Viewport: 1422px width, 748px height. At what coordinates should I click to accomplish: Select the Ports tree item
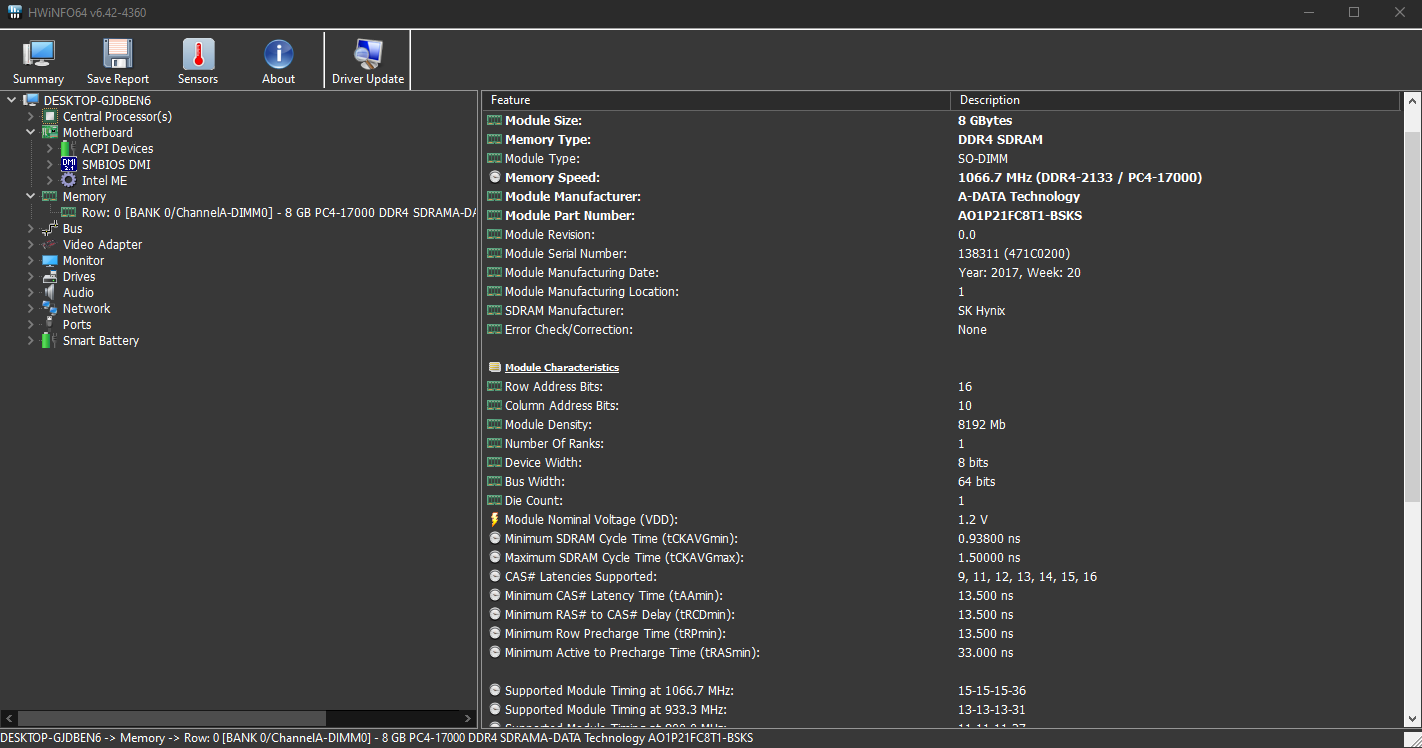[x=77, y=324]
